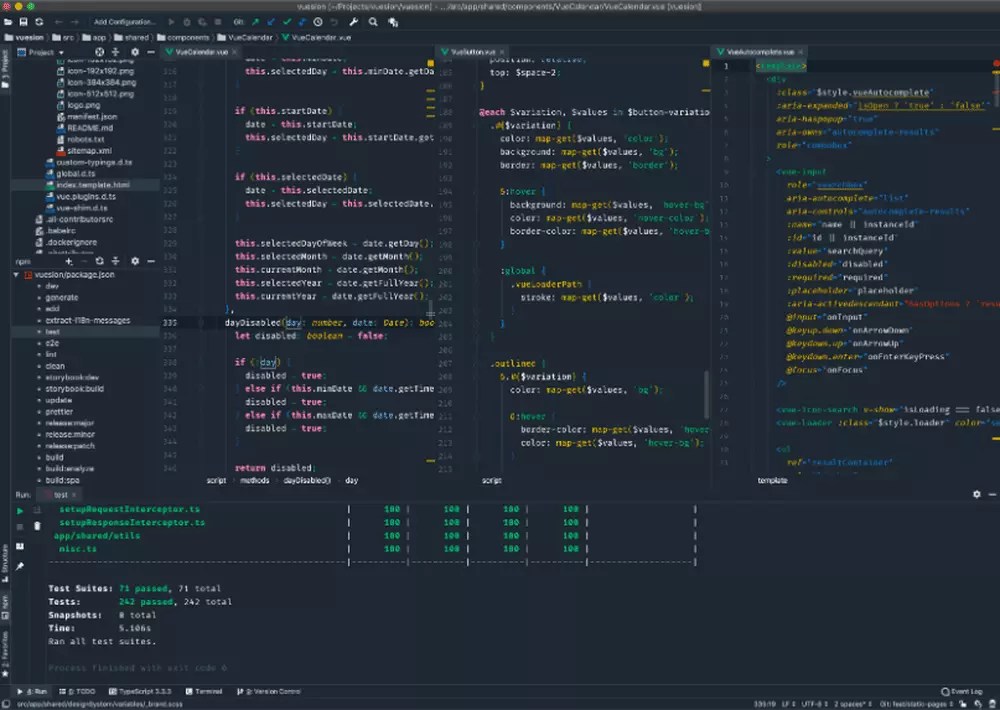Run the project with the green play icon
The image size is (1000, 710).
point(171,21)
